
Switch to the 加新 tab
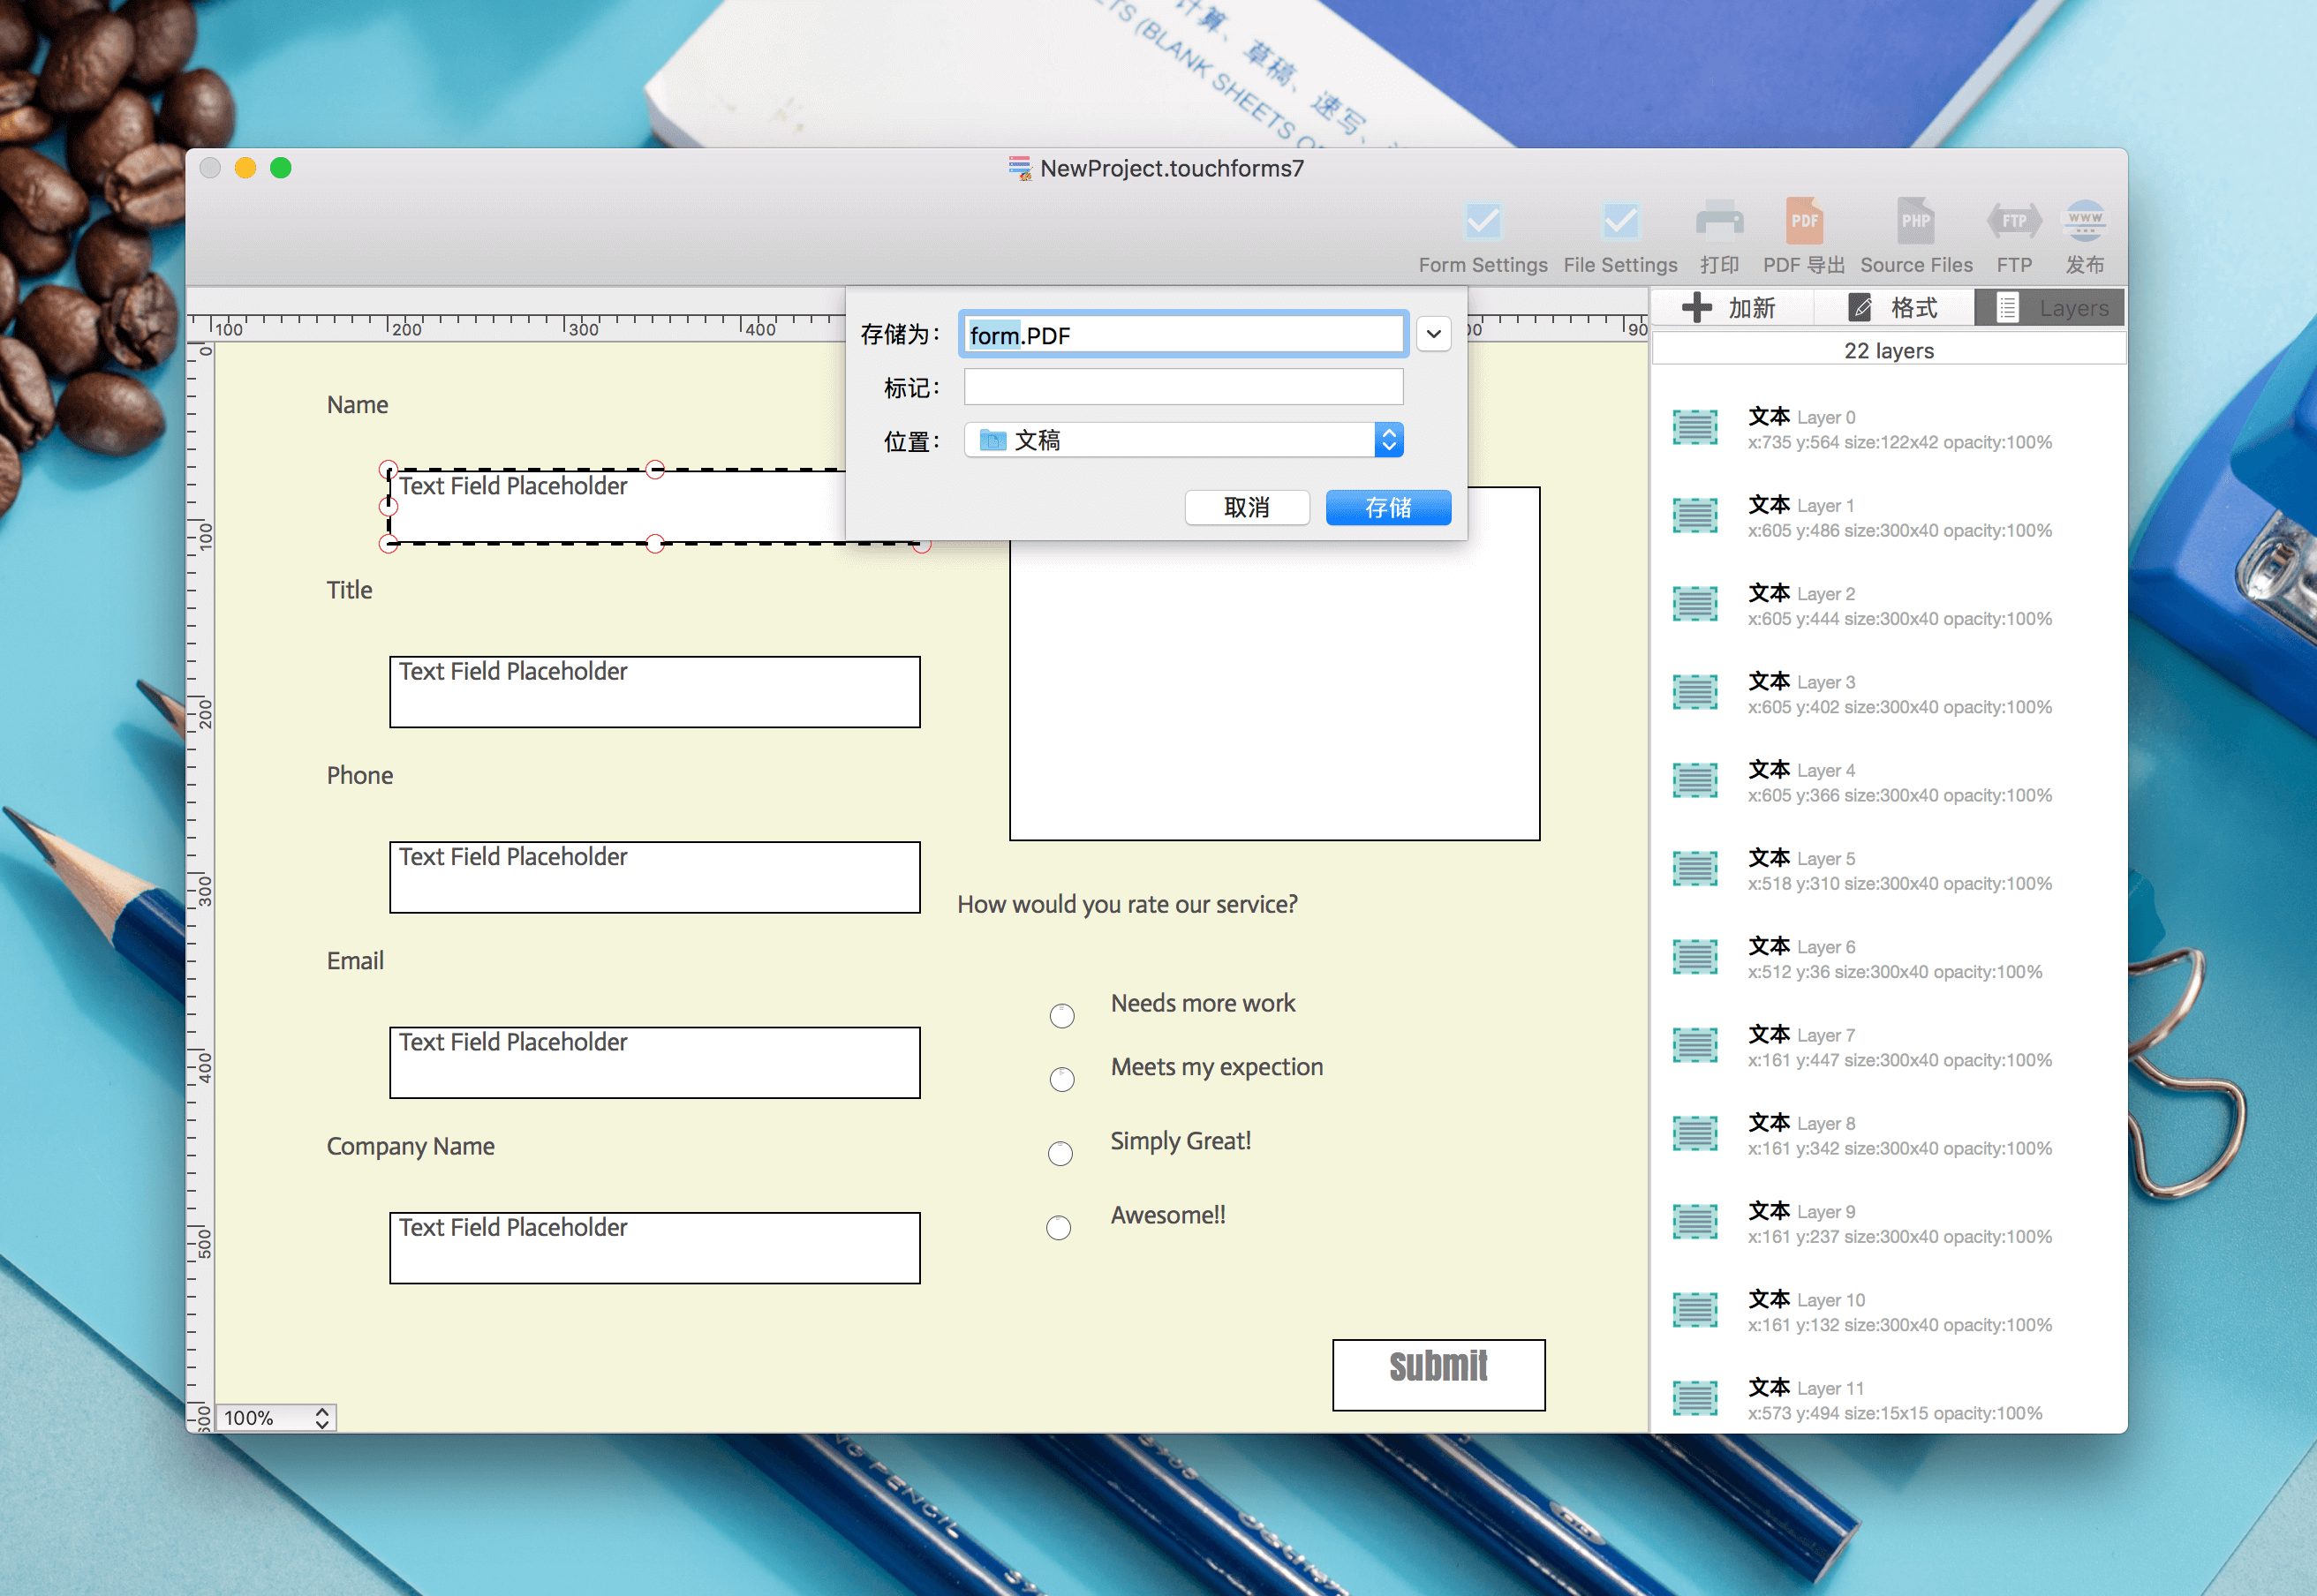coord(1731,308)
